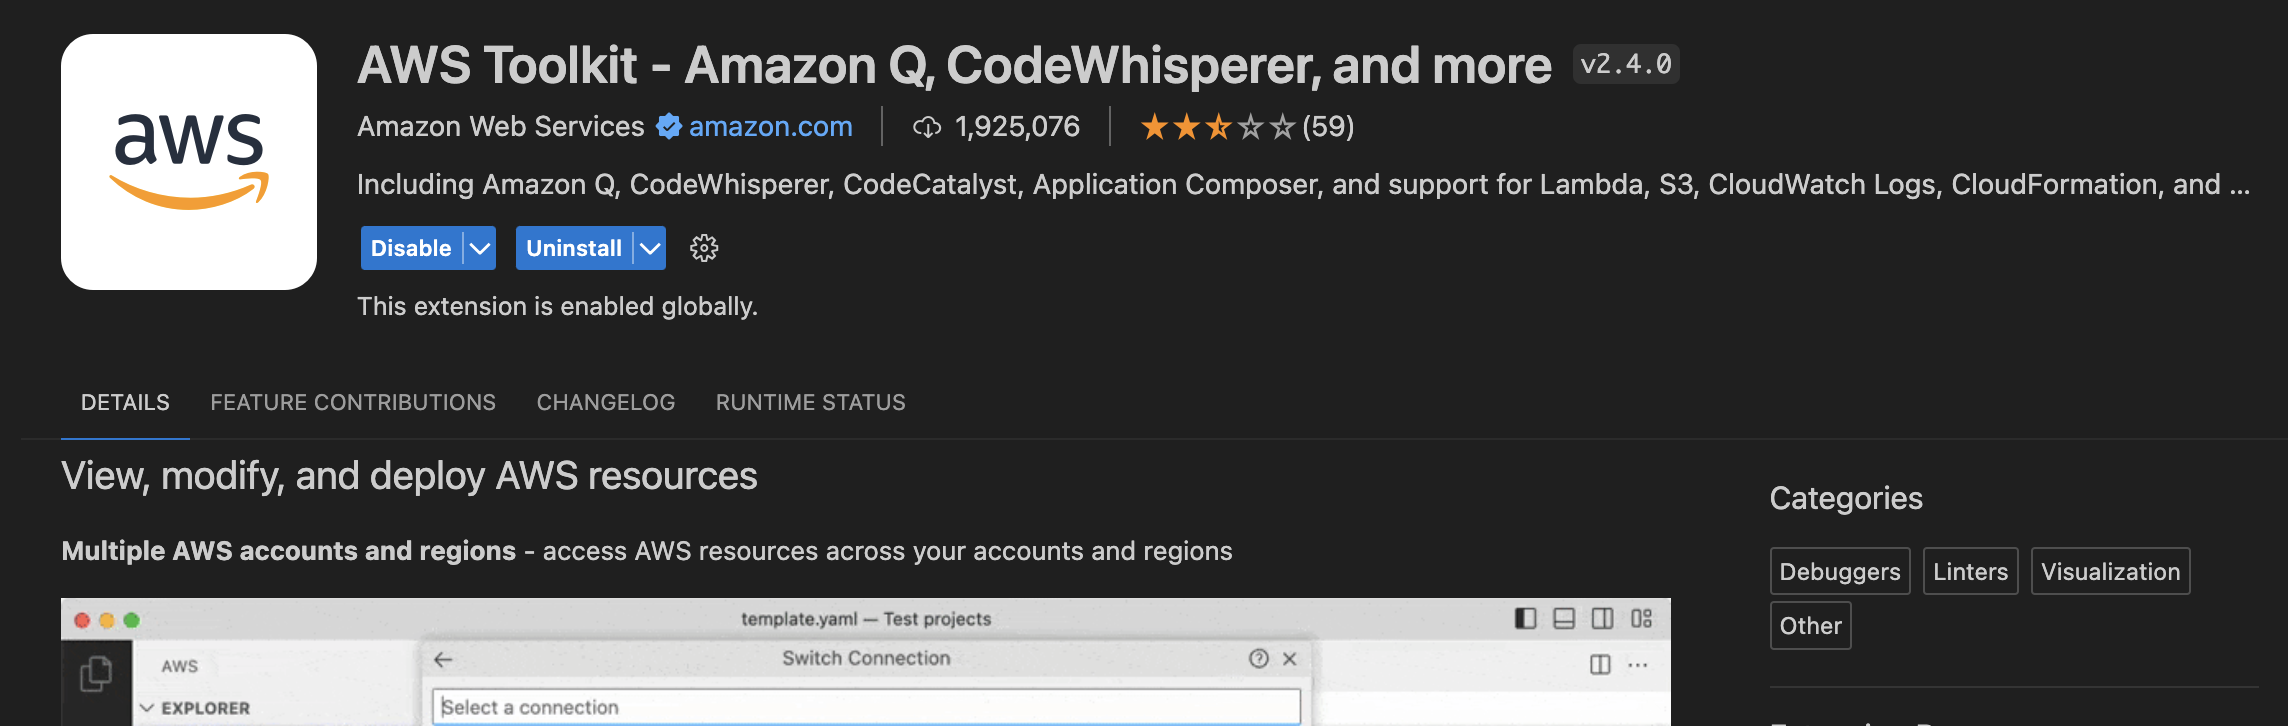Click the 'Categories' heading
The image size is (2288, 726).
pos(1846,498)
